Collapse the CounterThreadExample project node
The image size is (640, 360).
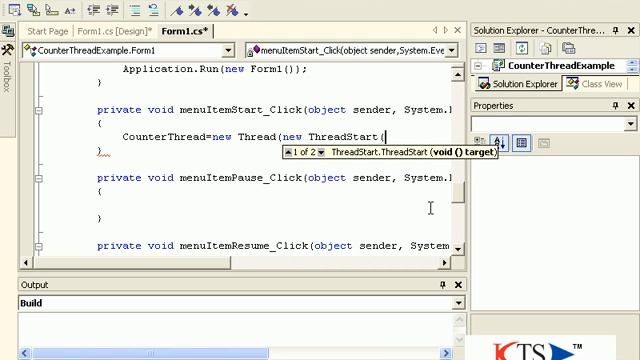[478, 66]
